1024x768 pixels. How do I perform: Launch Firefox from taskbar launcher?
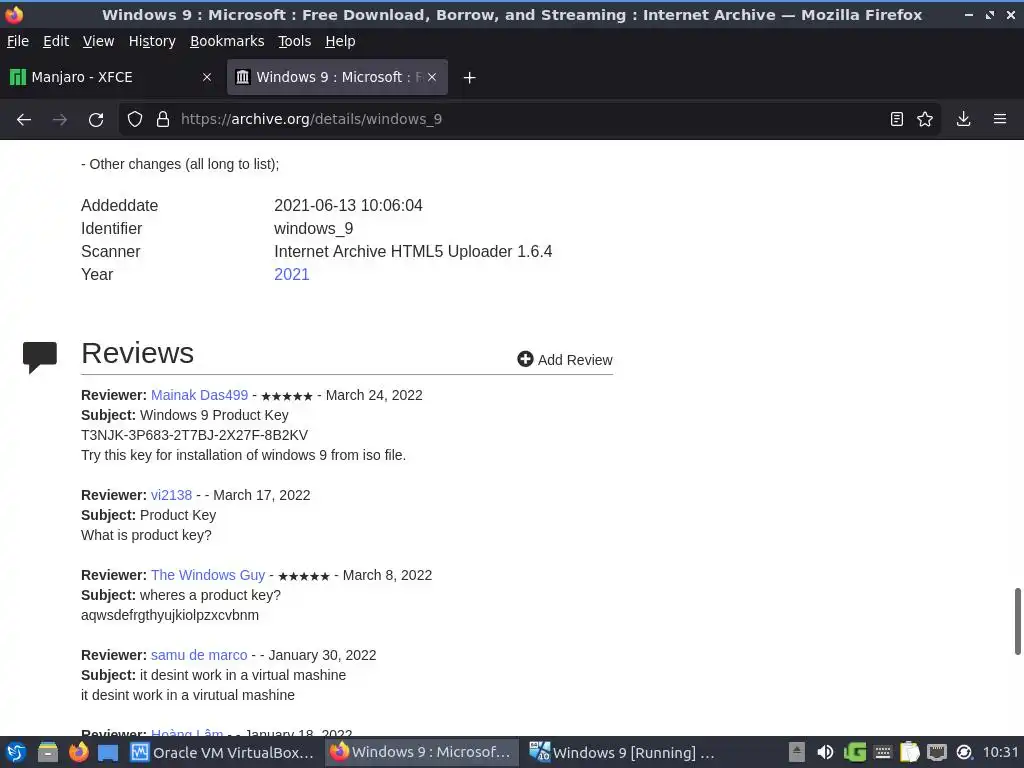point(78,752)
